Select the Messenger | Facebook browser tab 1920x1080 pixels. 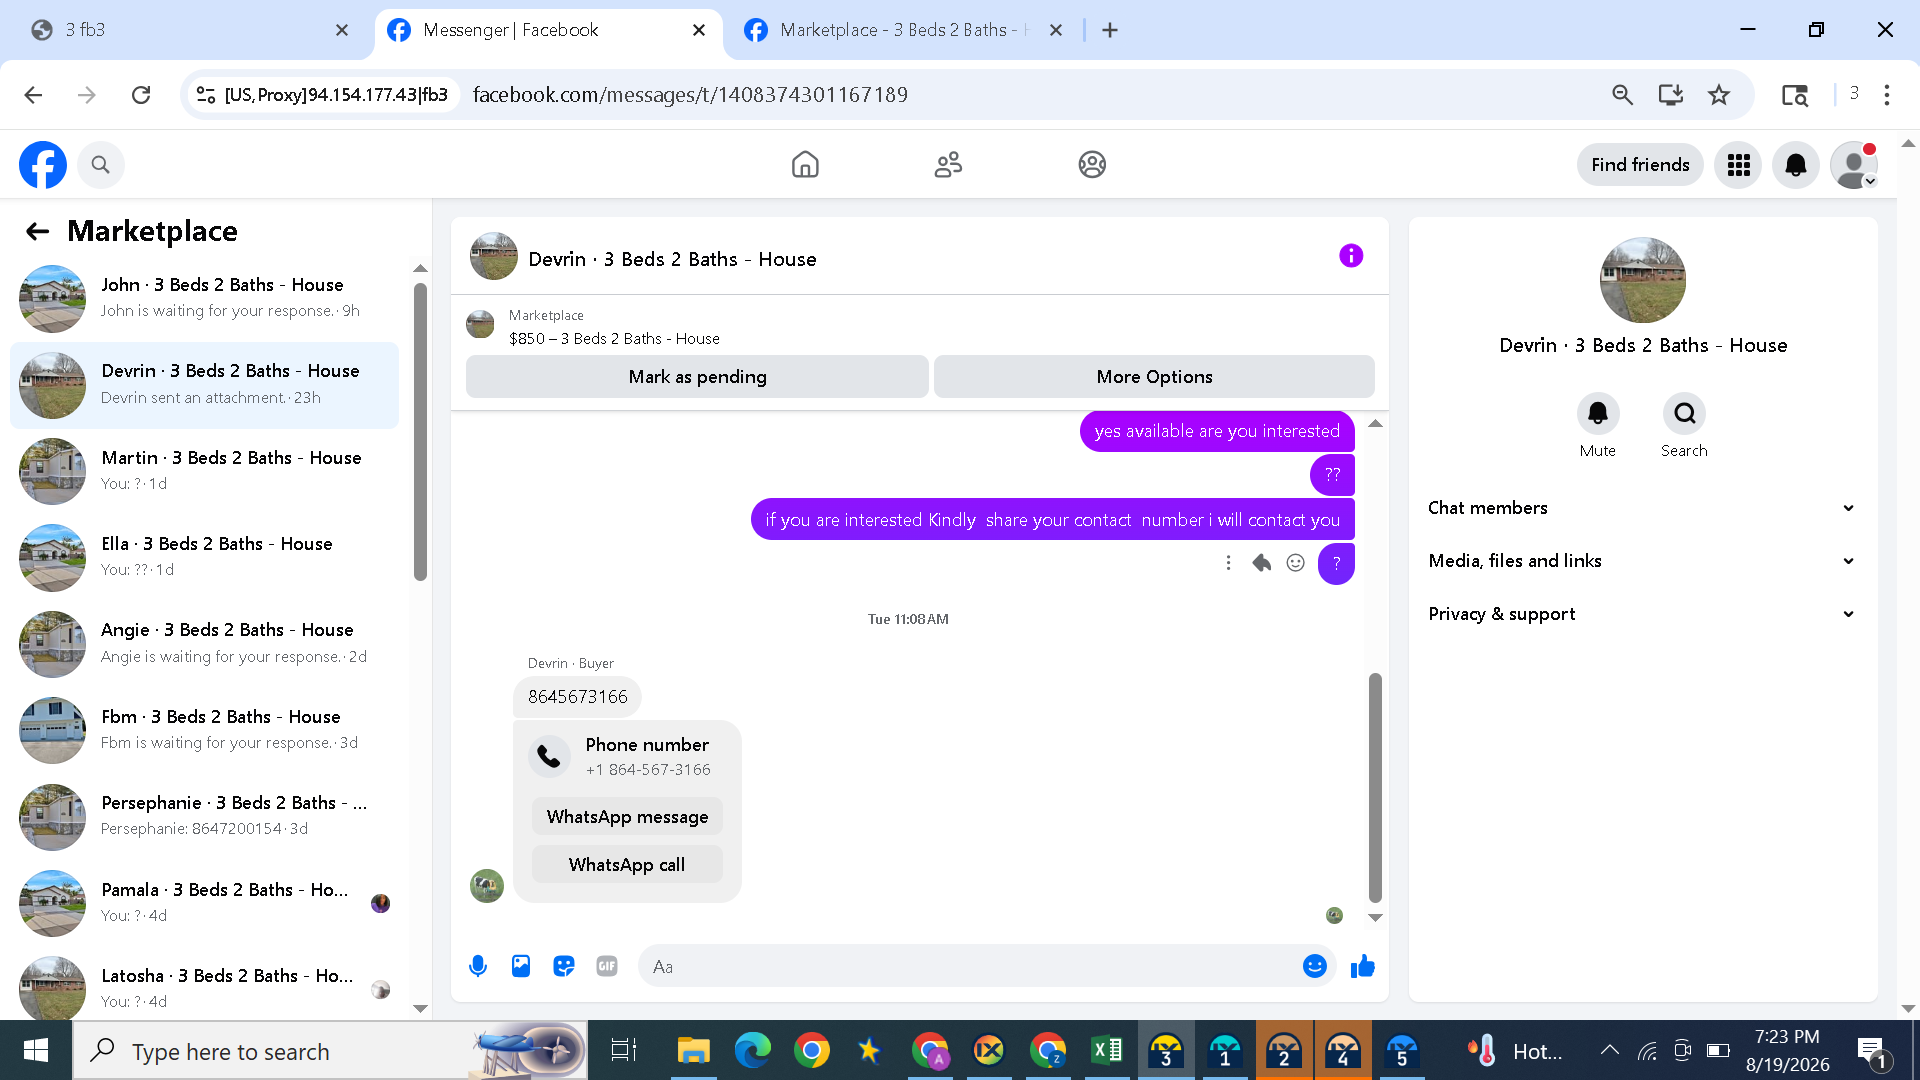(x=547, y=30)
